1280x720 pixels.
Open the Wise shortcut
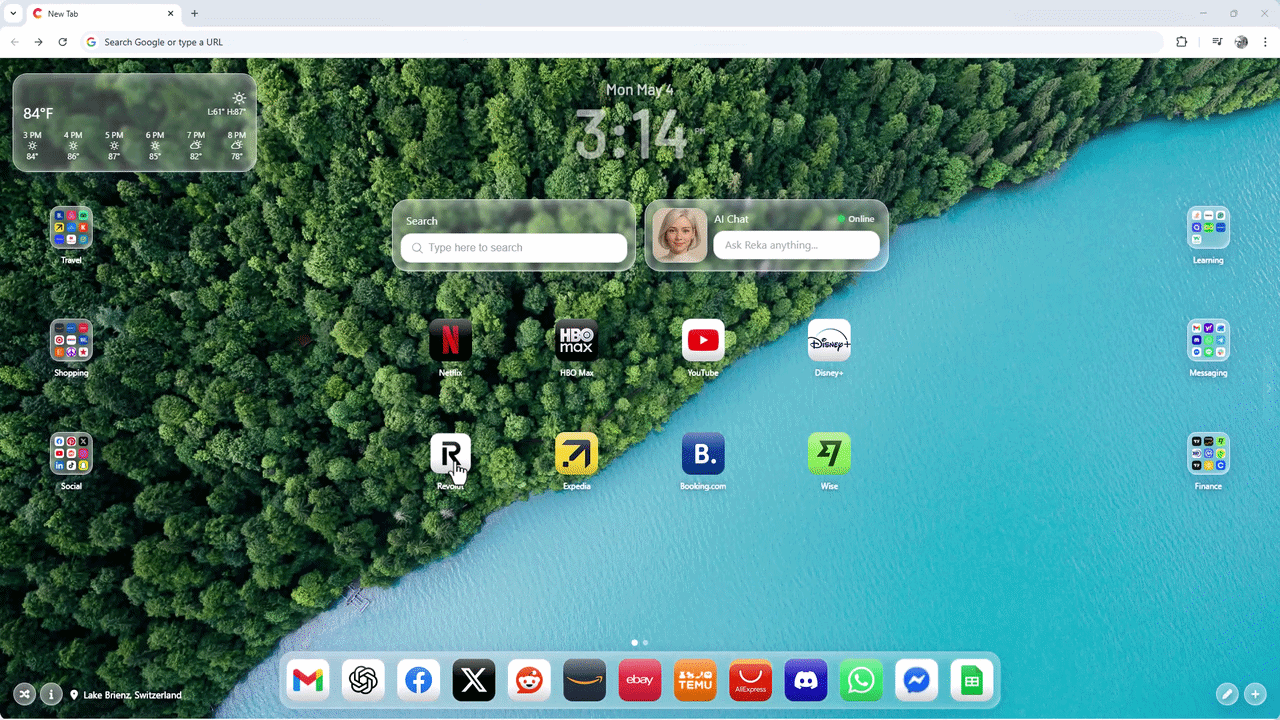[x=829, y=454]
